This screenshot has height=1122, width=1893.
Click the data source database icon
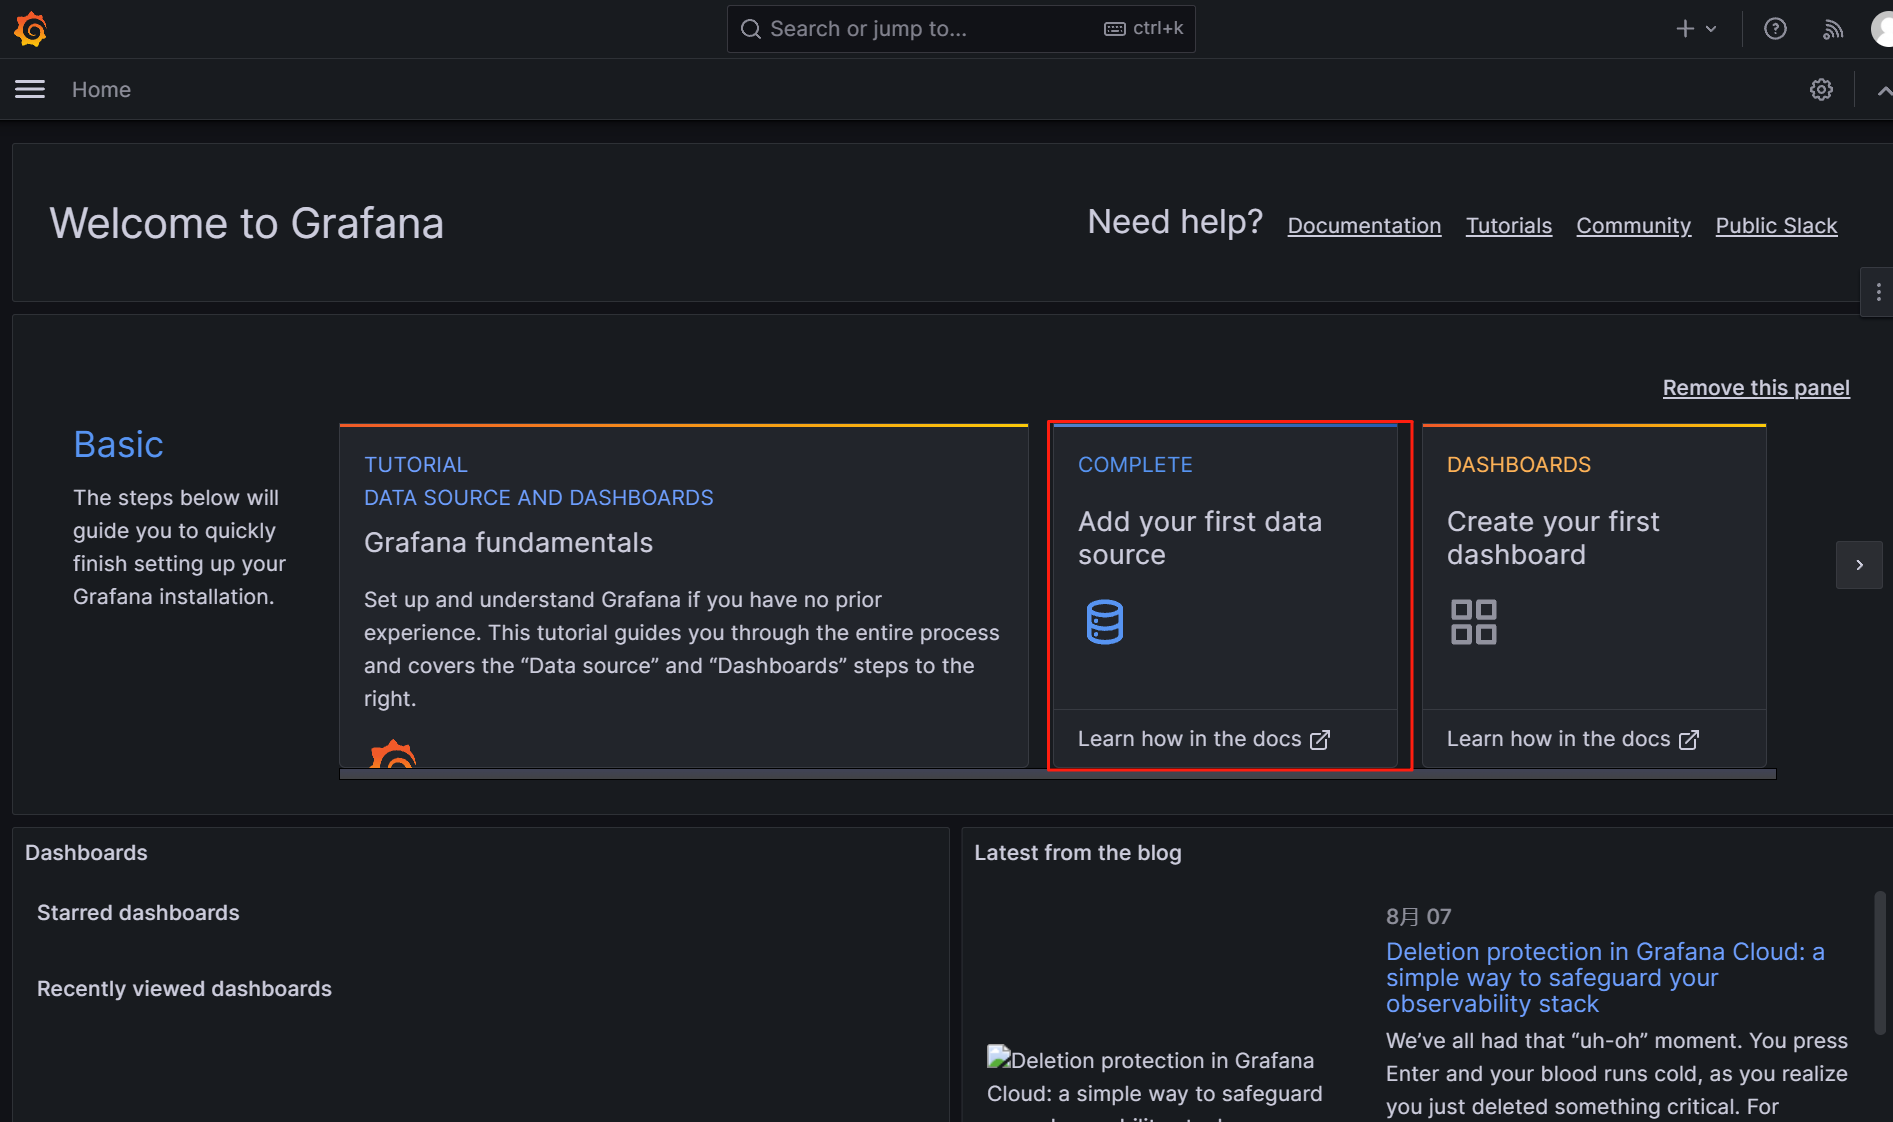pos(1105,622)
